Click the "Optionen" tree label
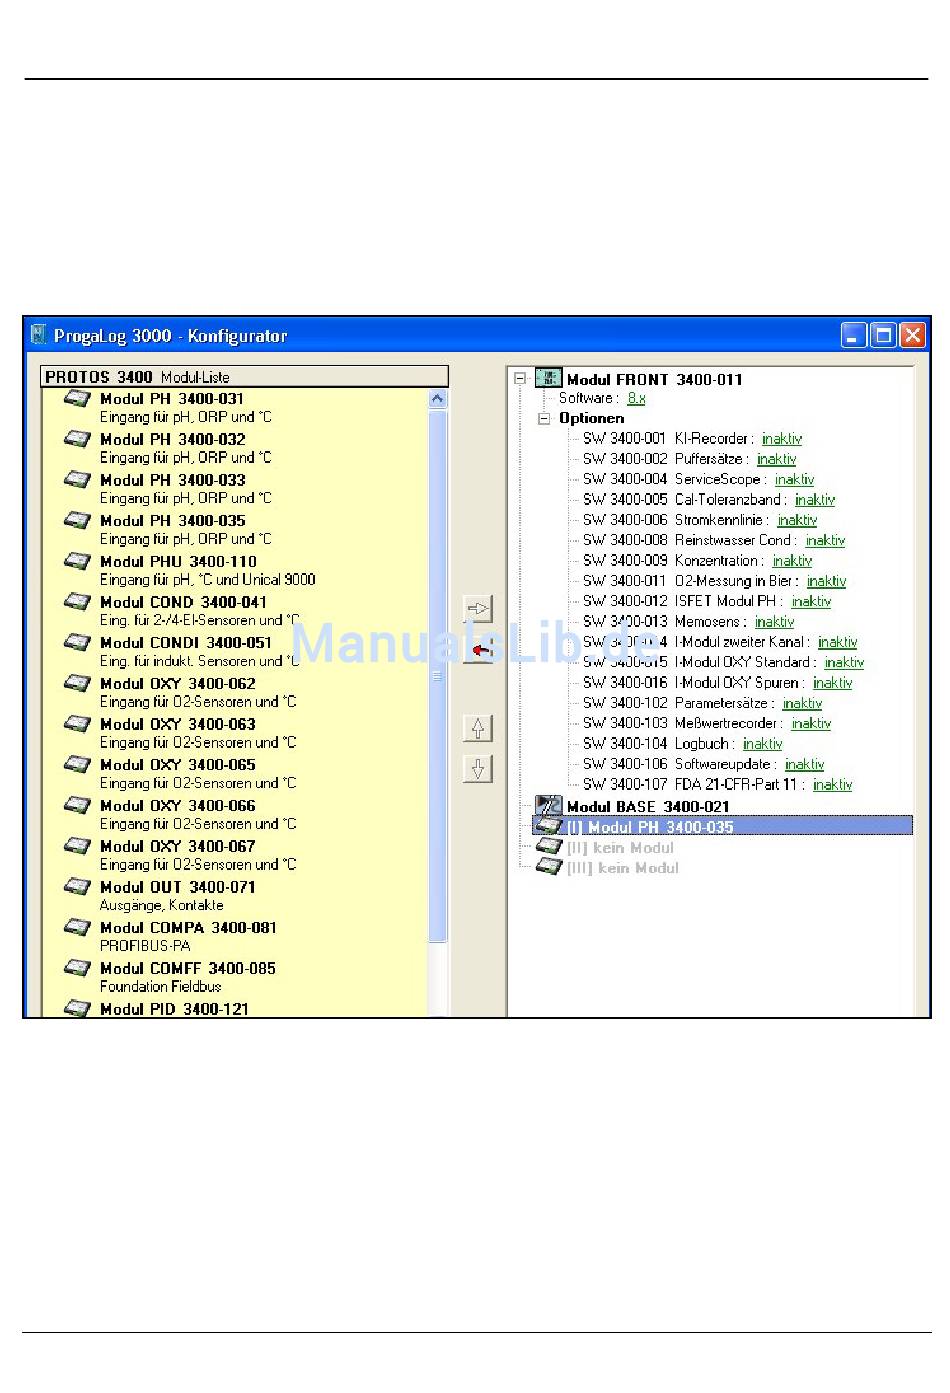Viewport: 950px width, 1393px height. coord(591,418)
